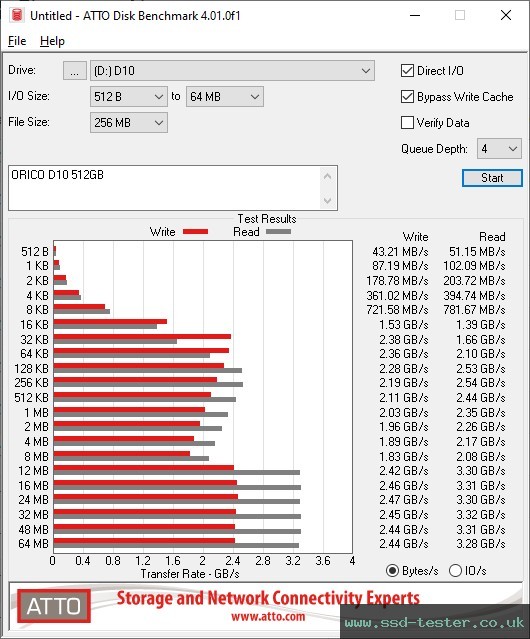
Task: Enable the Verify Data checkbox
Action: tap(407, 123)
